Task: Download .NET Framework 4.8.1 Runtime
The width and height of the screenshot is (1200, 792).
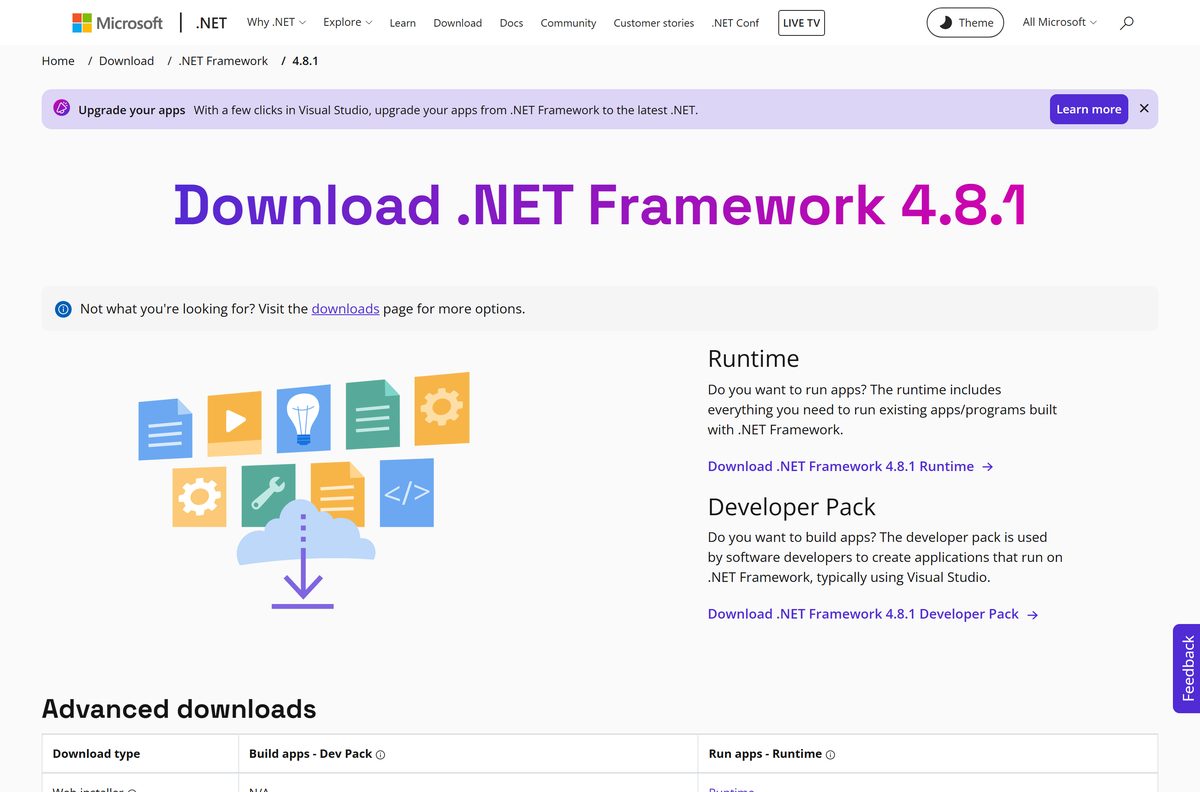Action: click(x=850, y=466)
